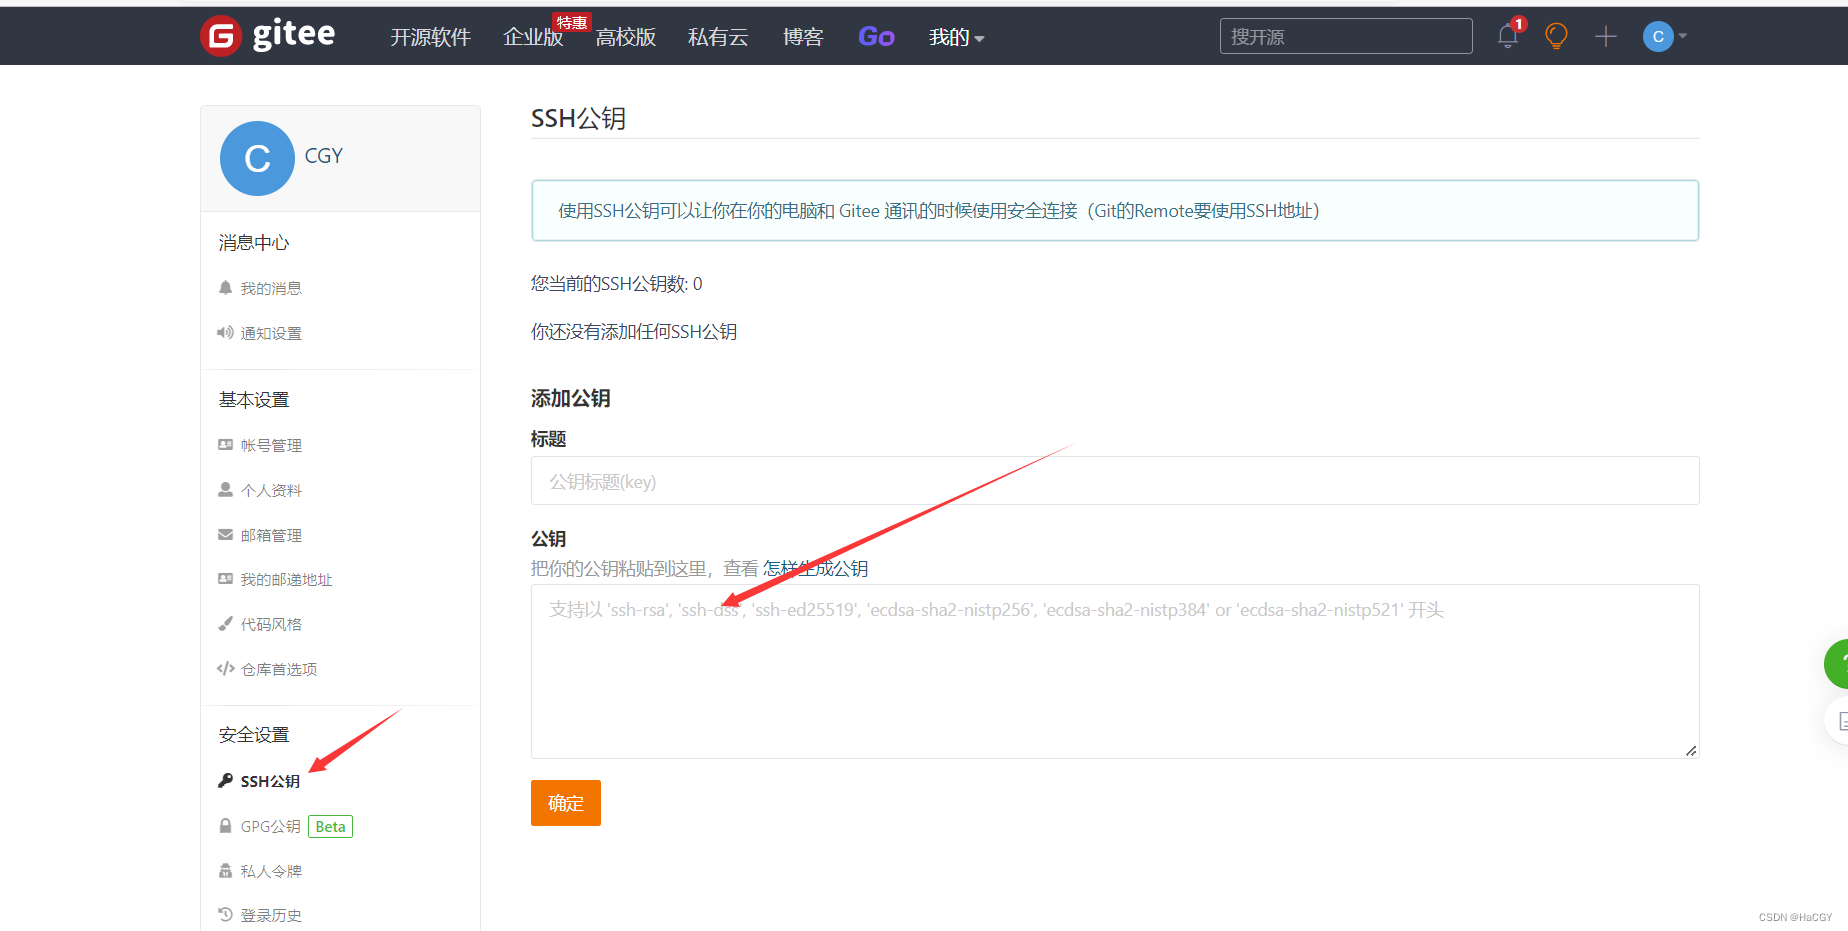Open 个人资料 in the sidebar
The image size is (1848, 931).
(271, 490)
